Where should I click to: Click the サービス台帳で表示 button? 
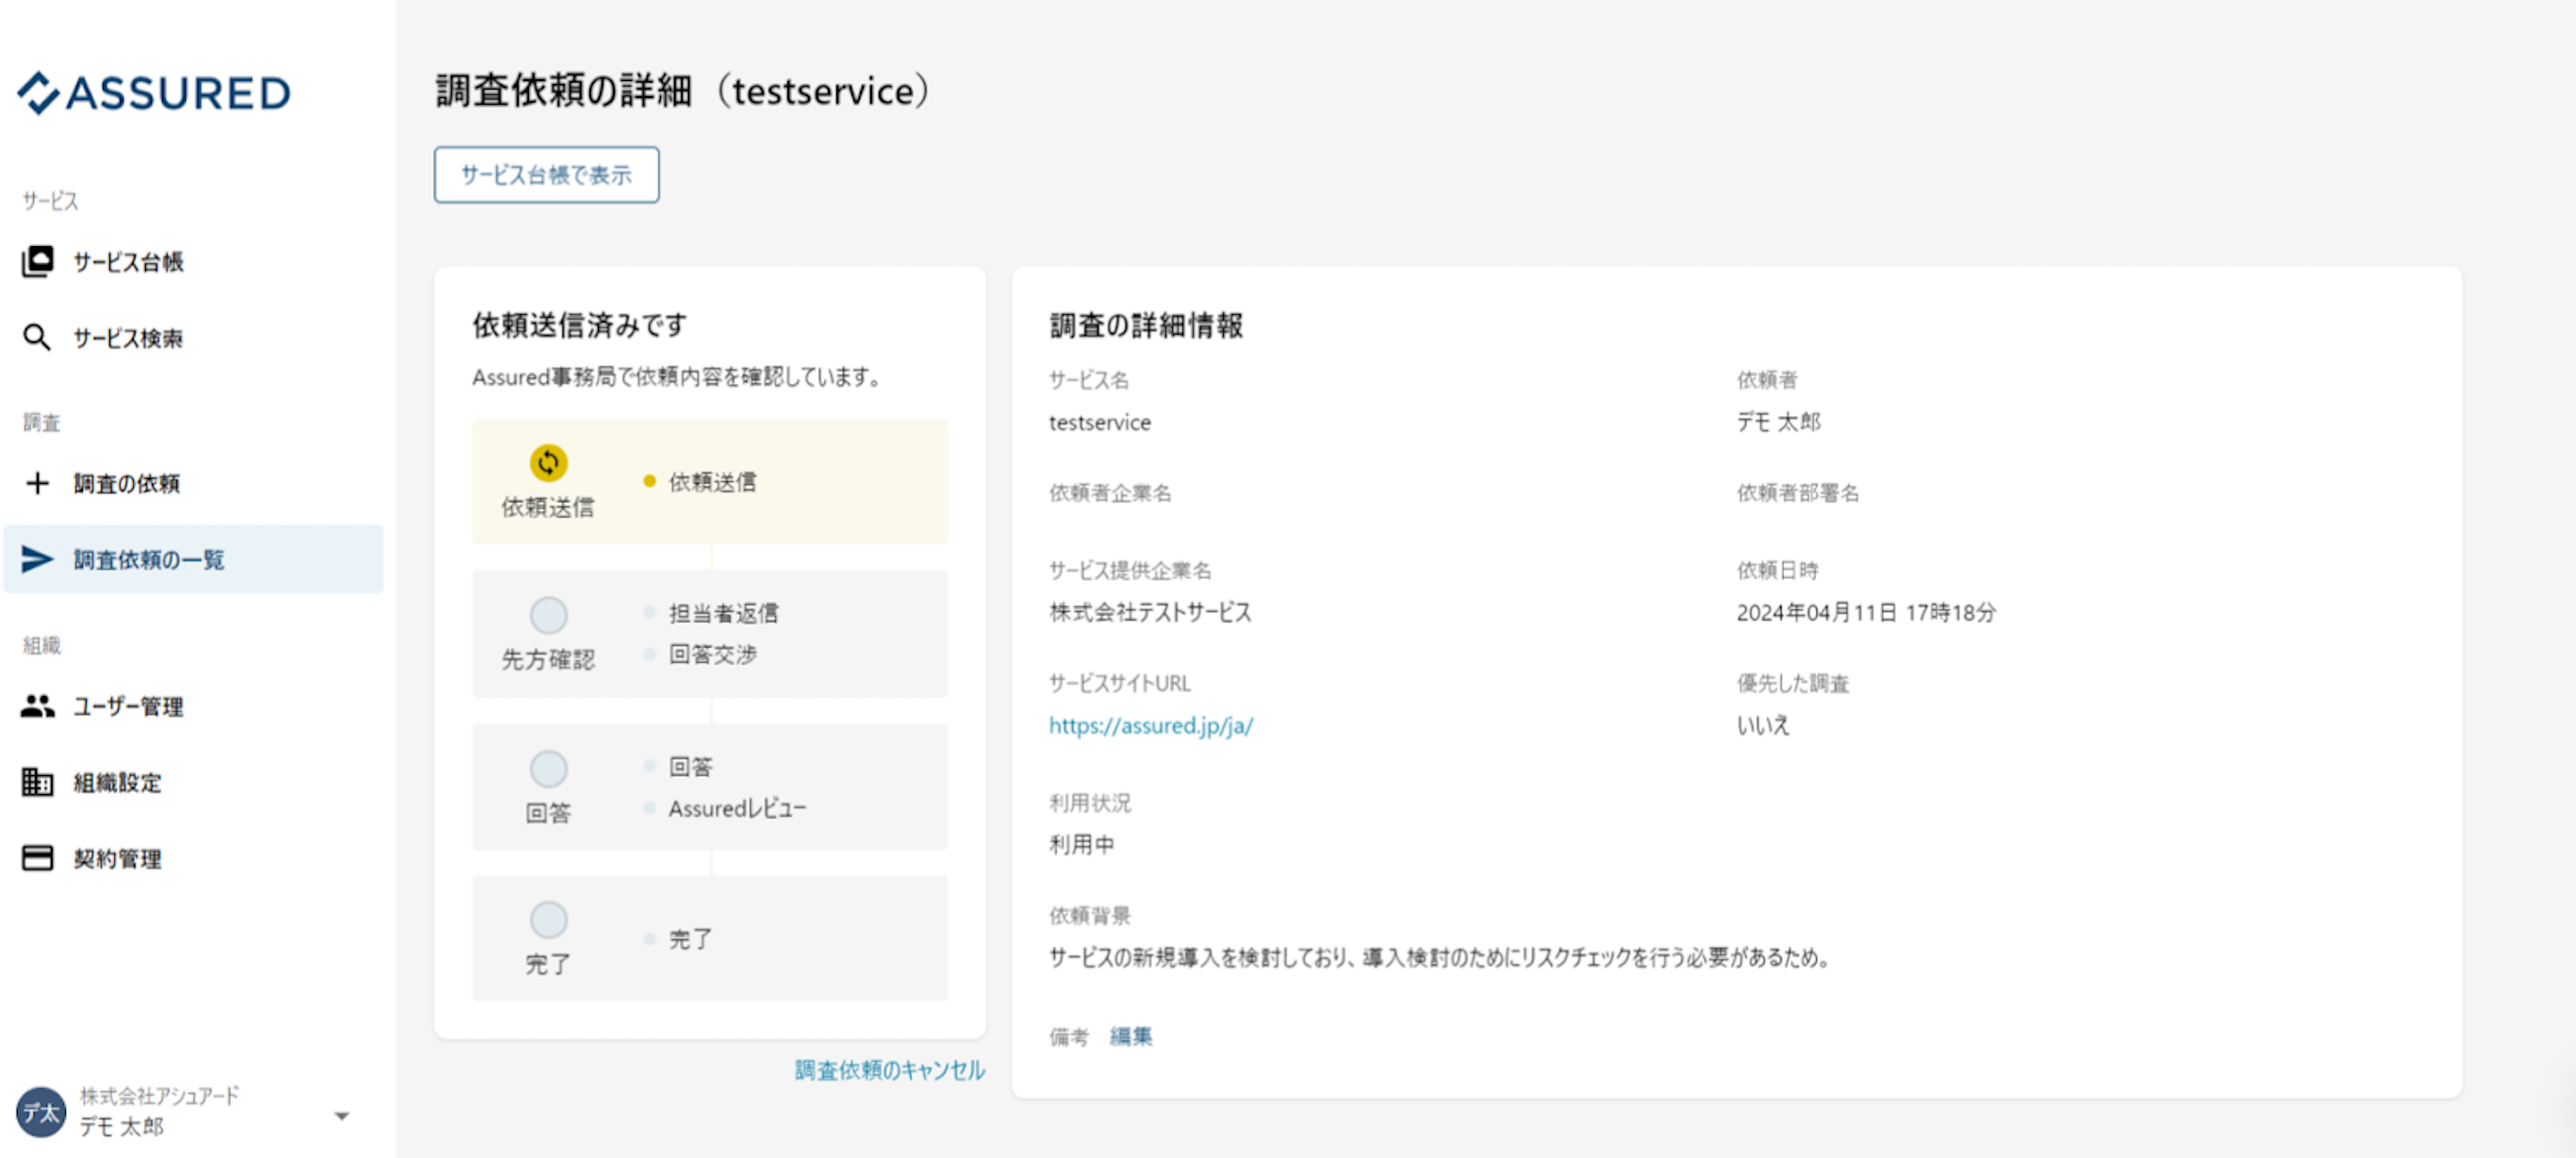coord(546,175)
